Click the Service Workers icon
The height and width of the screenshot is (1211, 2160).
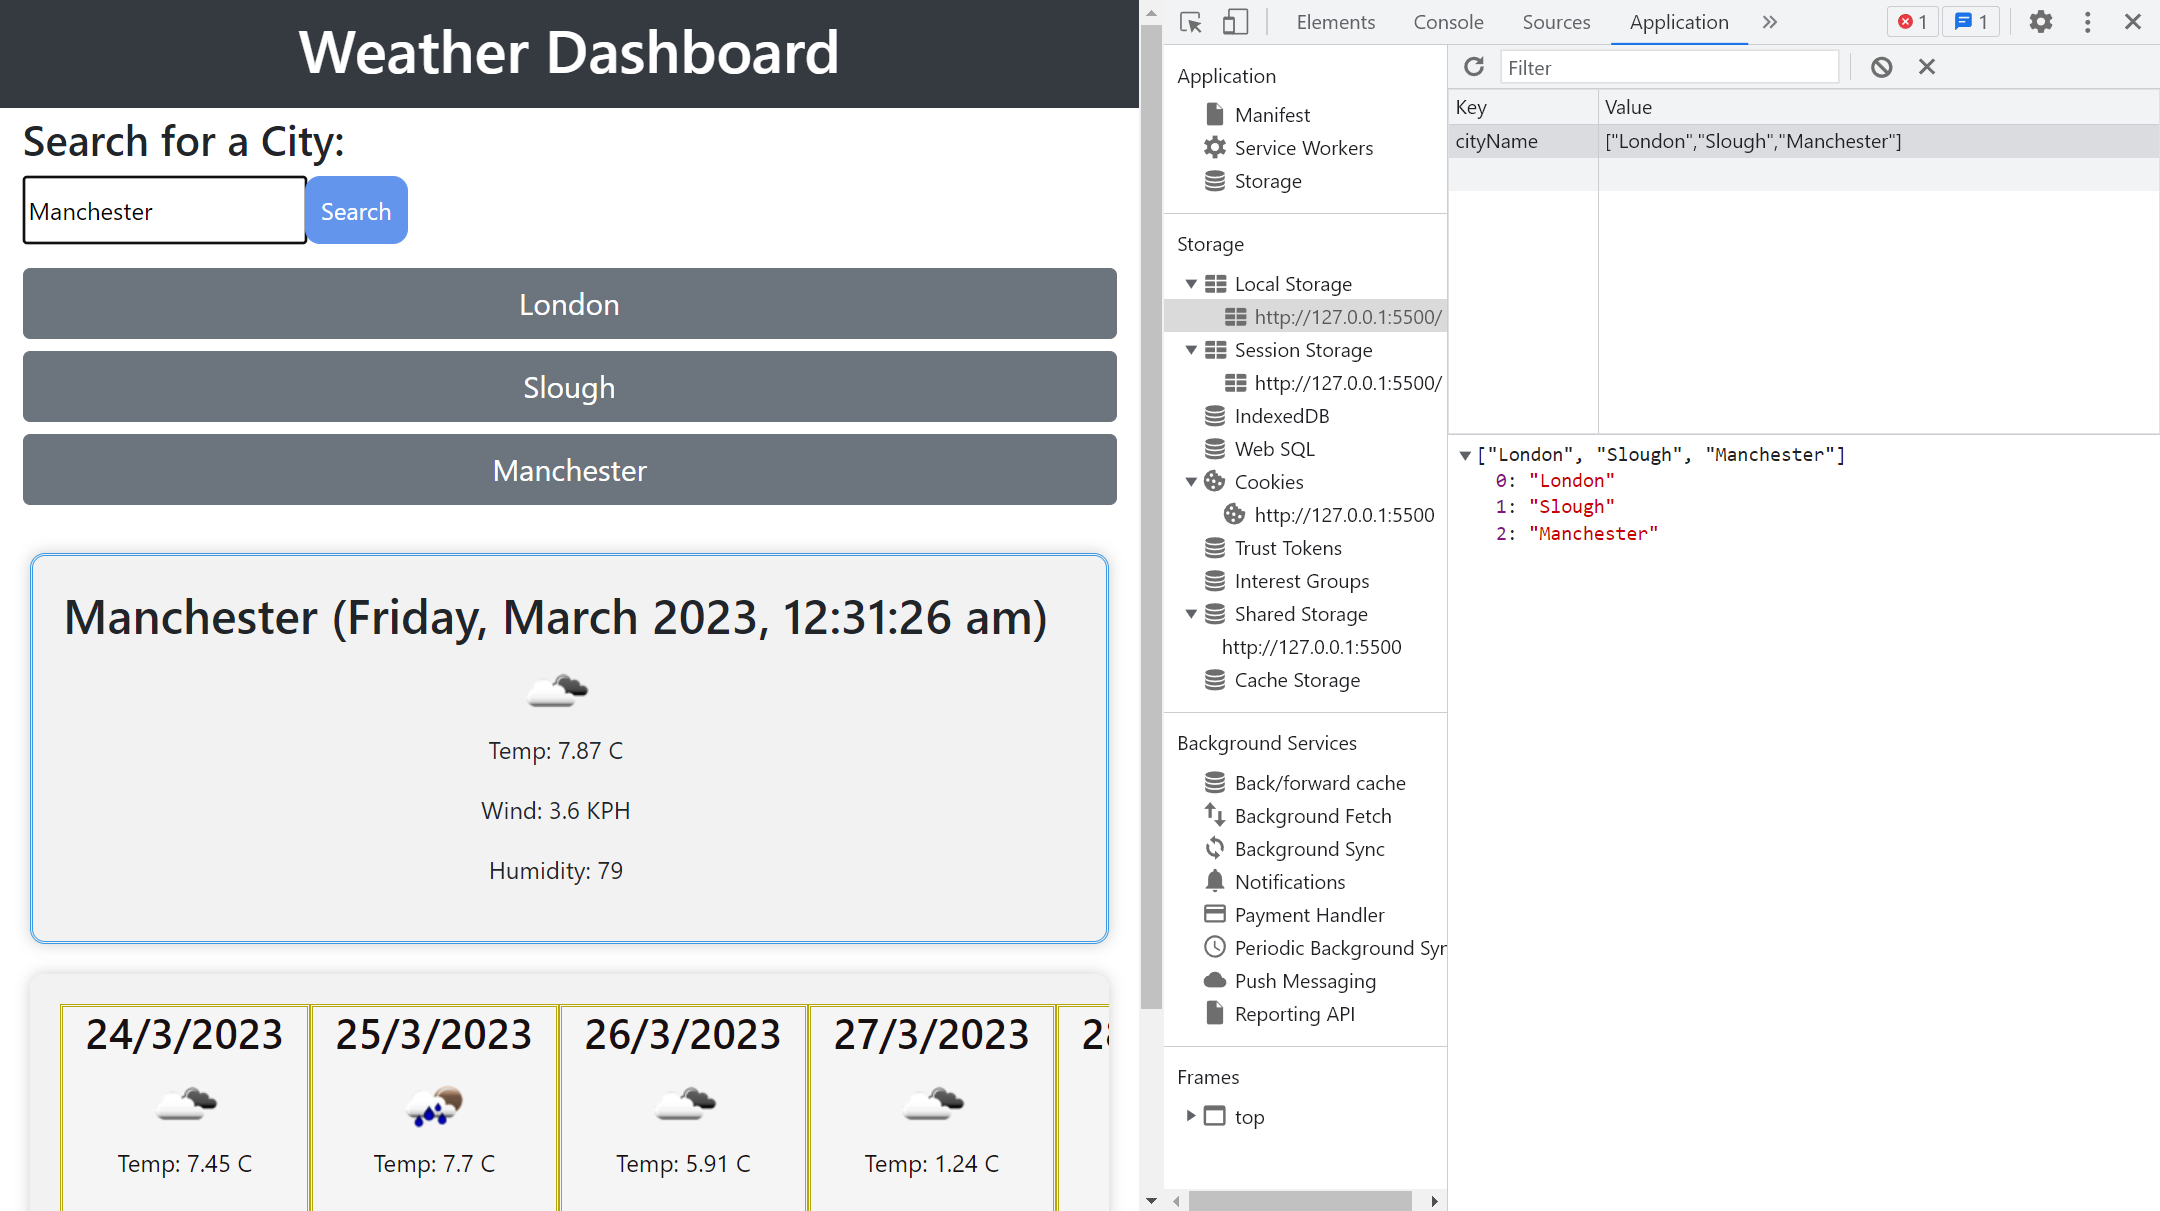pyautogui.click(x=1216, y=147)
